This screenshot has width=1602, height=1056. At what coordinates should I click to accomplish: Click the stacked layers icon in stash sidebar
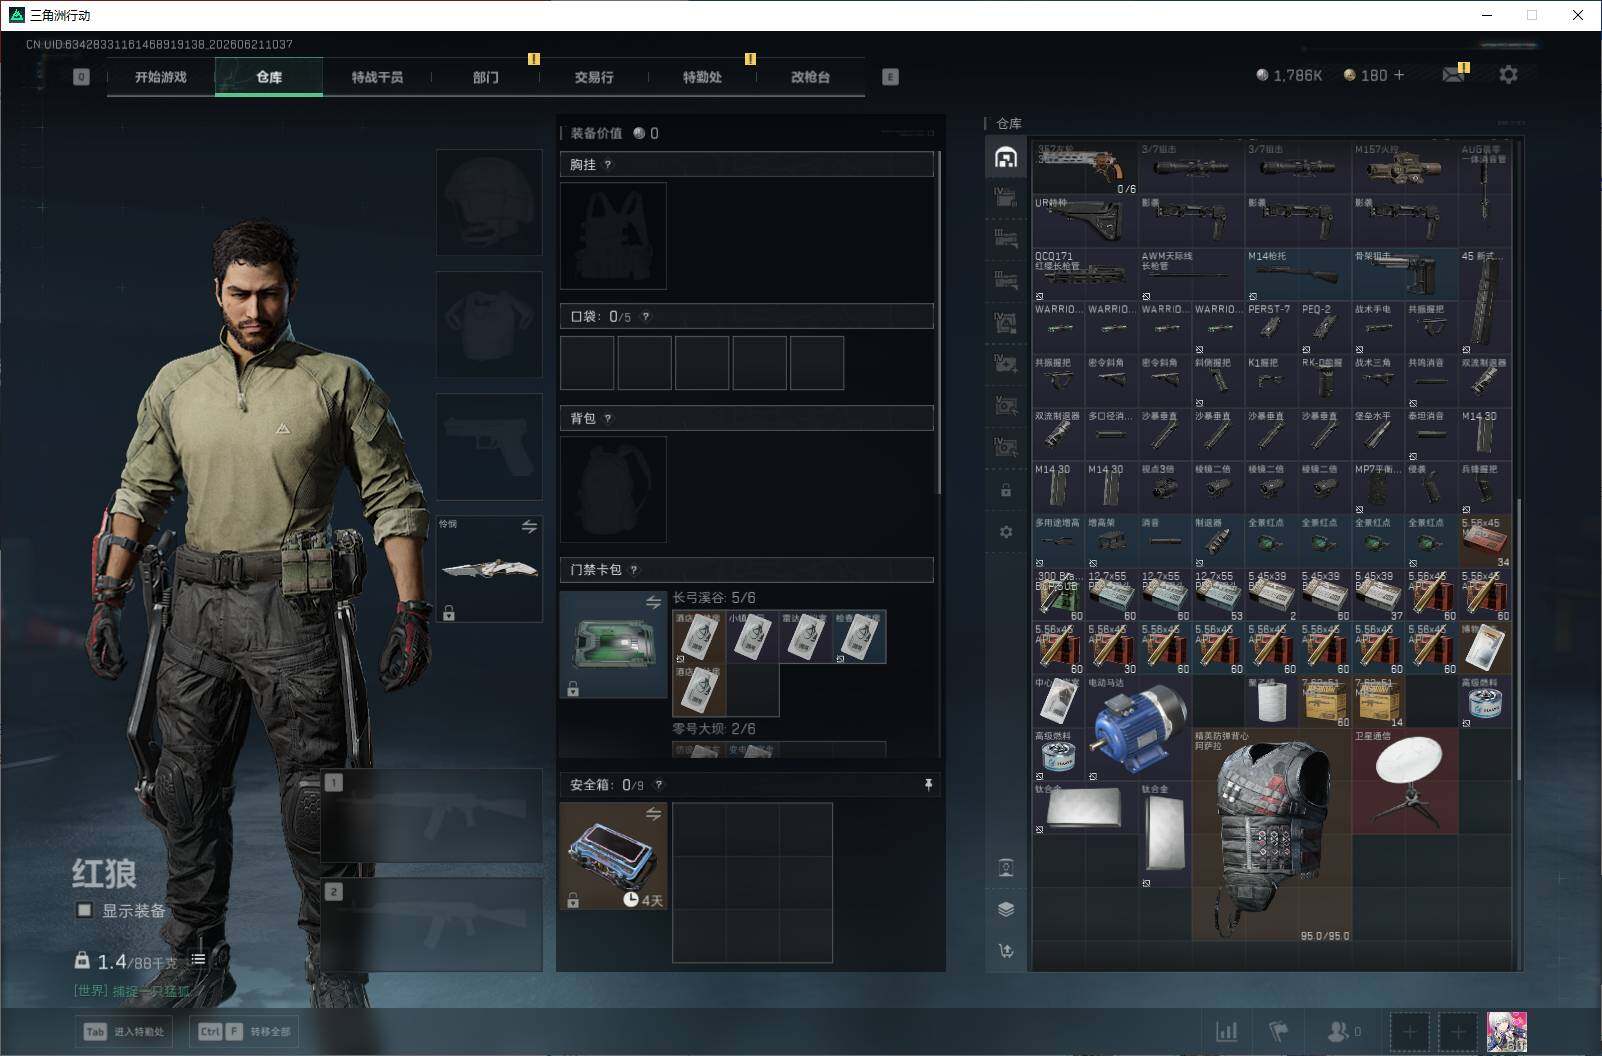click(x=1006, y=909)
